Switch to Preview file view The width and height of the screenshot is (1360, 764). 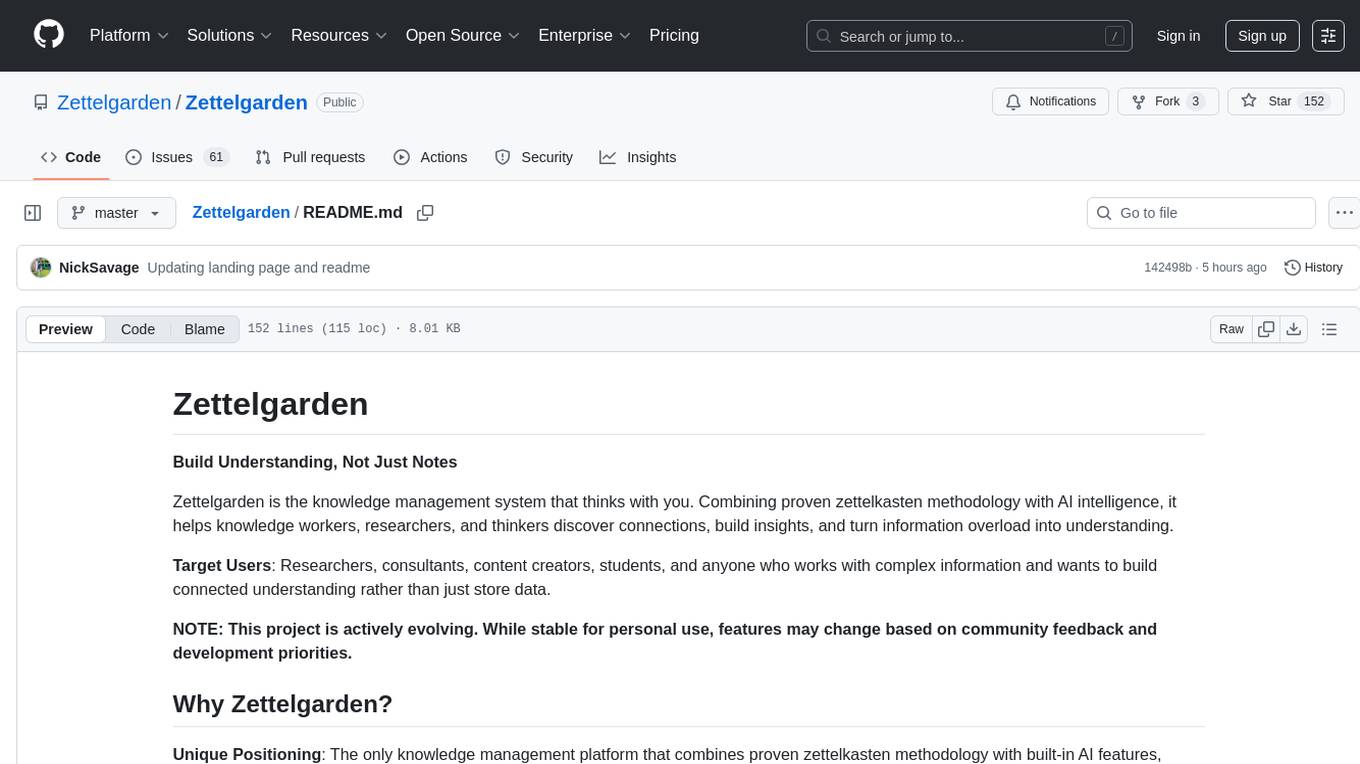pos(66,329)
